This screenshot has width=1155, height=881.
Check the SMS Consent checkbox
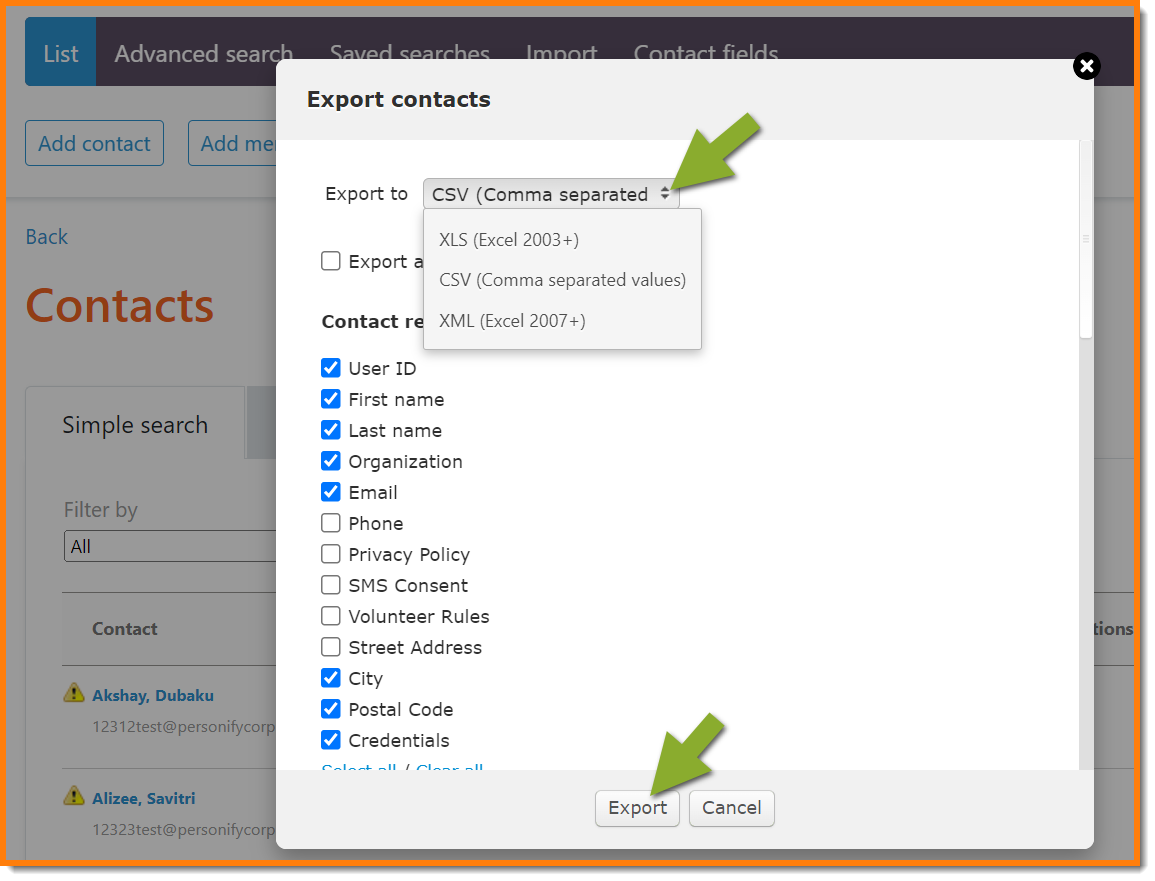331,584
